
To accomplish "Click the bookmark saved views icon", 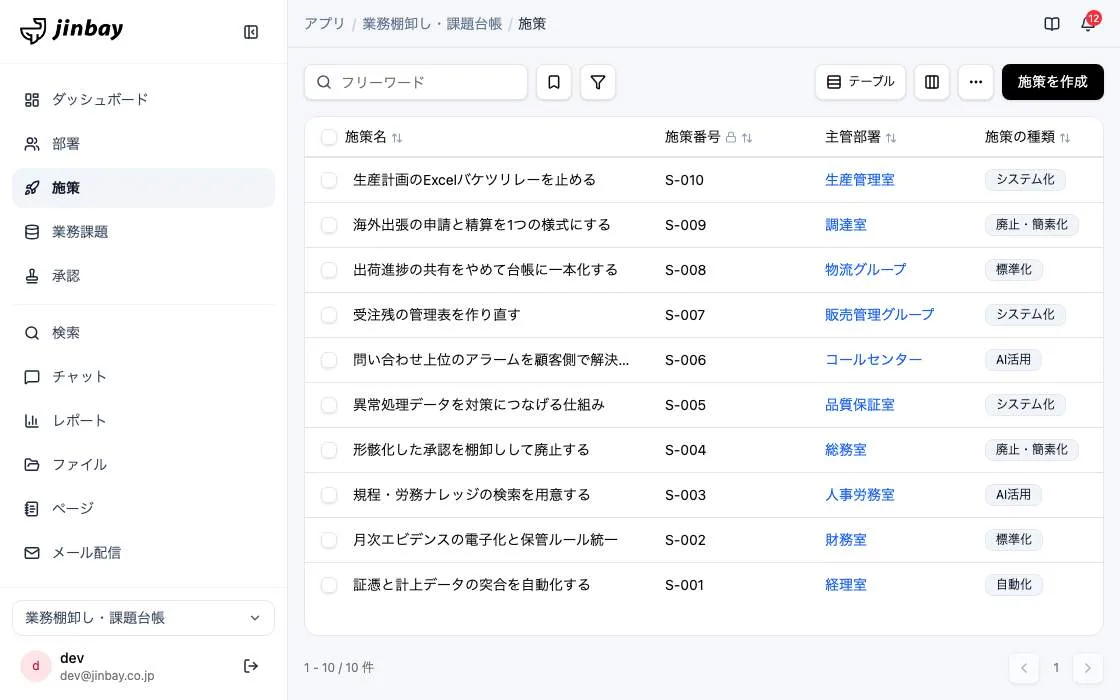I will tap(554, 82).
